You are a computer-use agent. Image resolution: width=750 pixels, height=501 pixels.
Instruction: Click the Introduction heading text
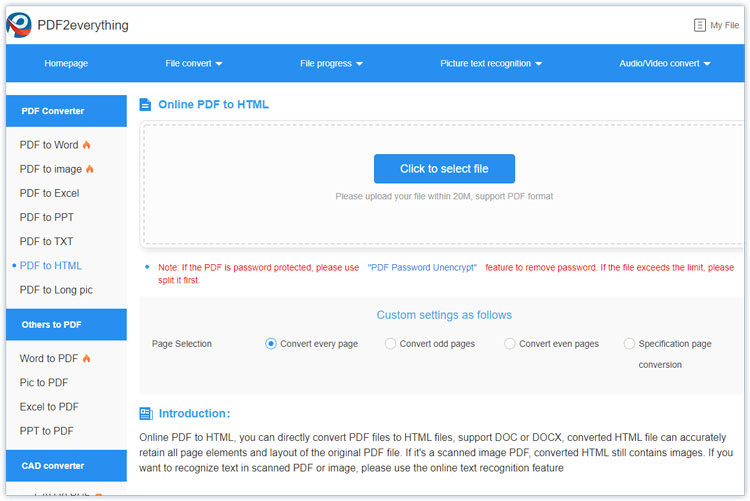point(194,413)
